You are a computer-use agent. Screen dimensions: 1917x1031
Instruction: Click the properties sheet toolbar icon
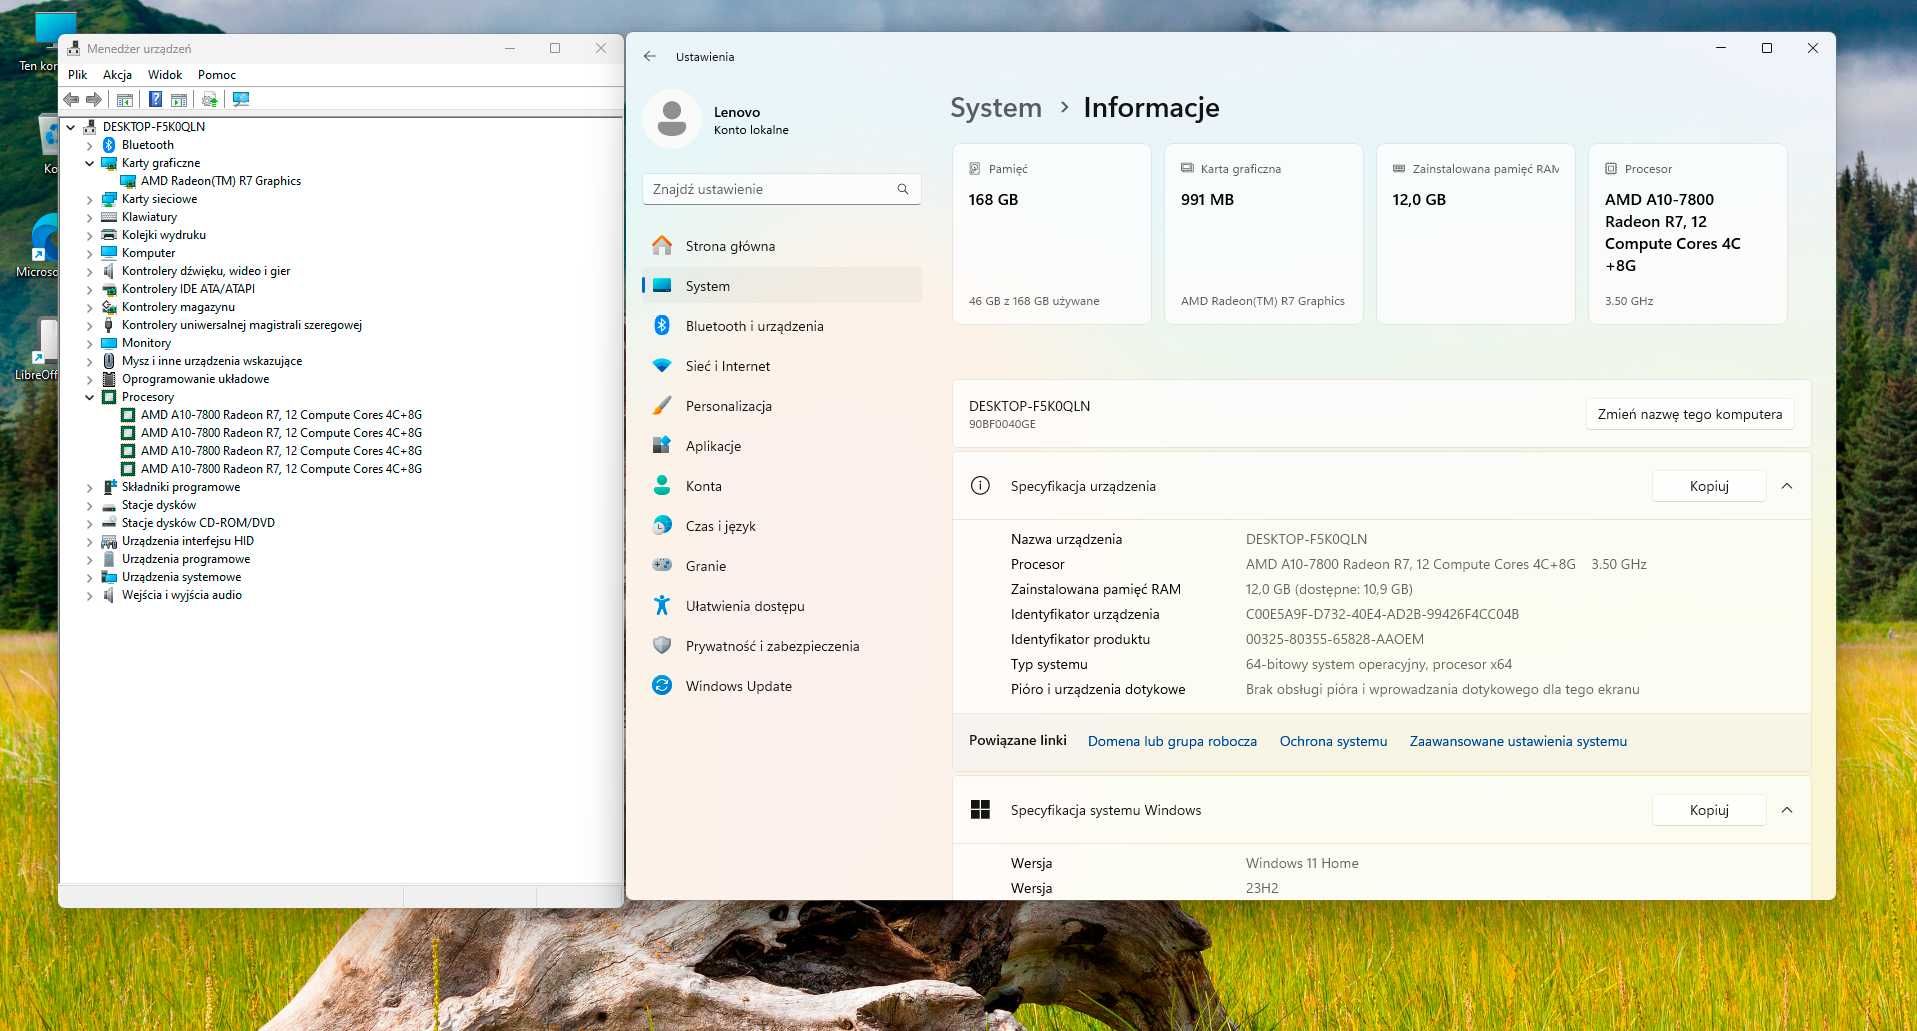click(x=179, y=99)
